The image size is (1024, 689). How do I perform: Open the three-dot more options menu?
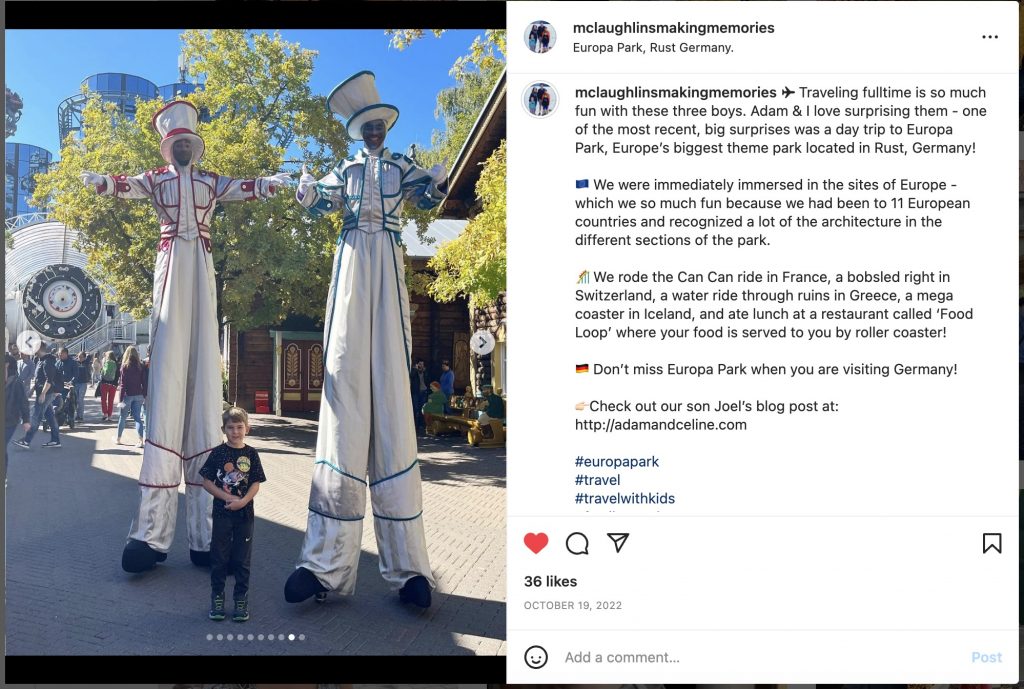[x=990, y=37]
